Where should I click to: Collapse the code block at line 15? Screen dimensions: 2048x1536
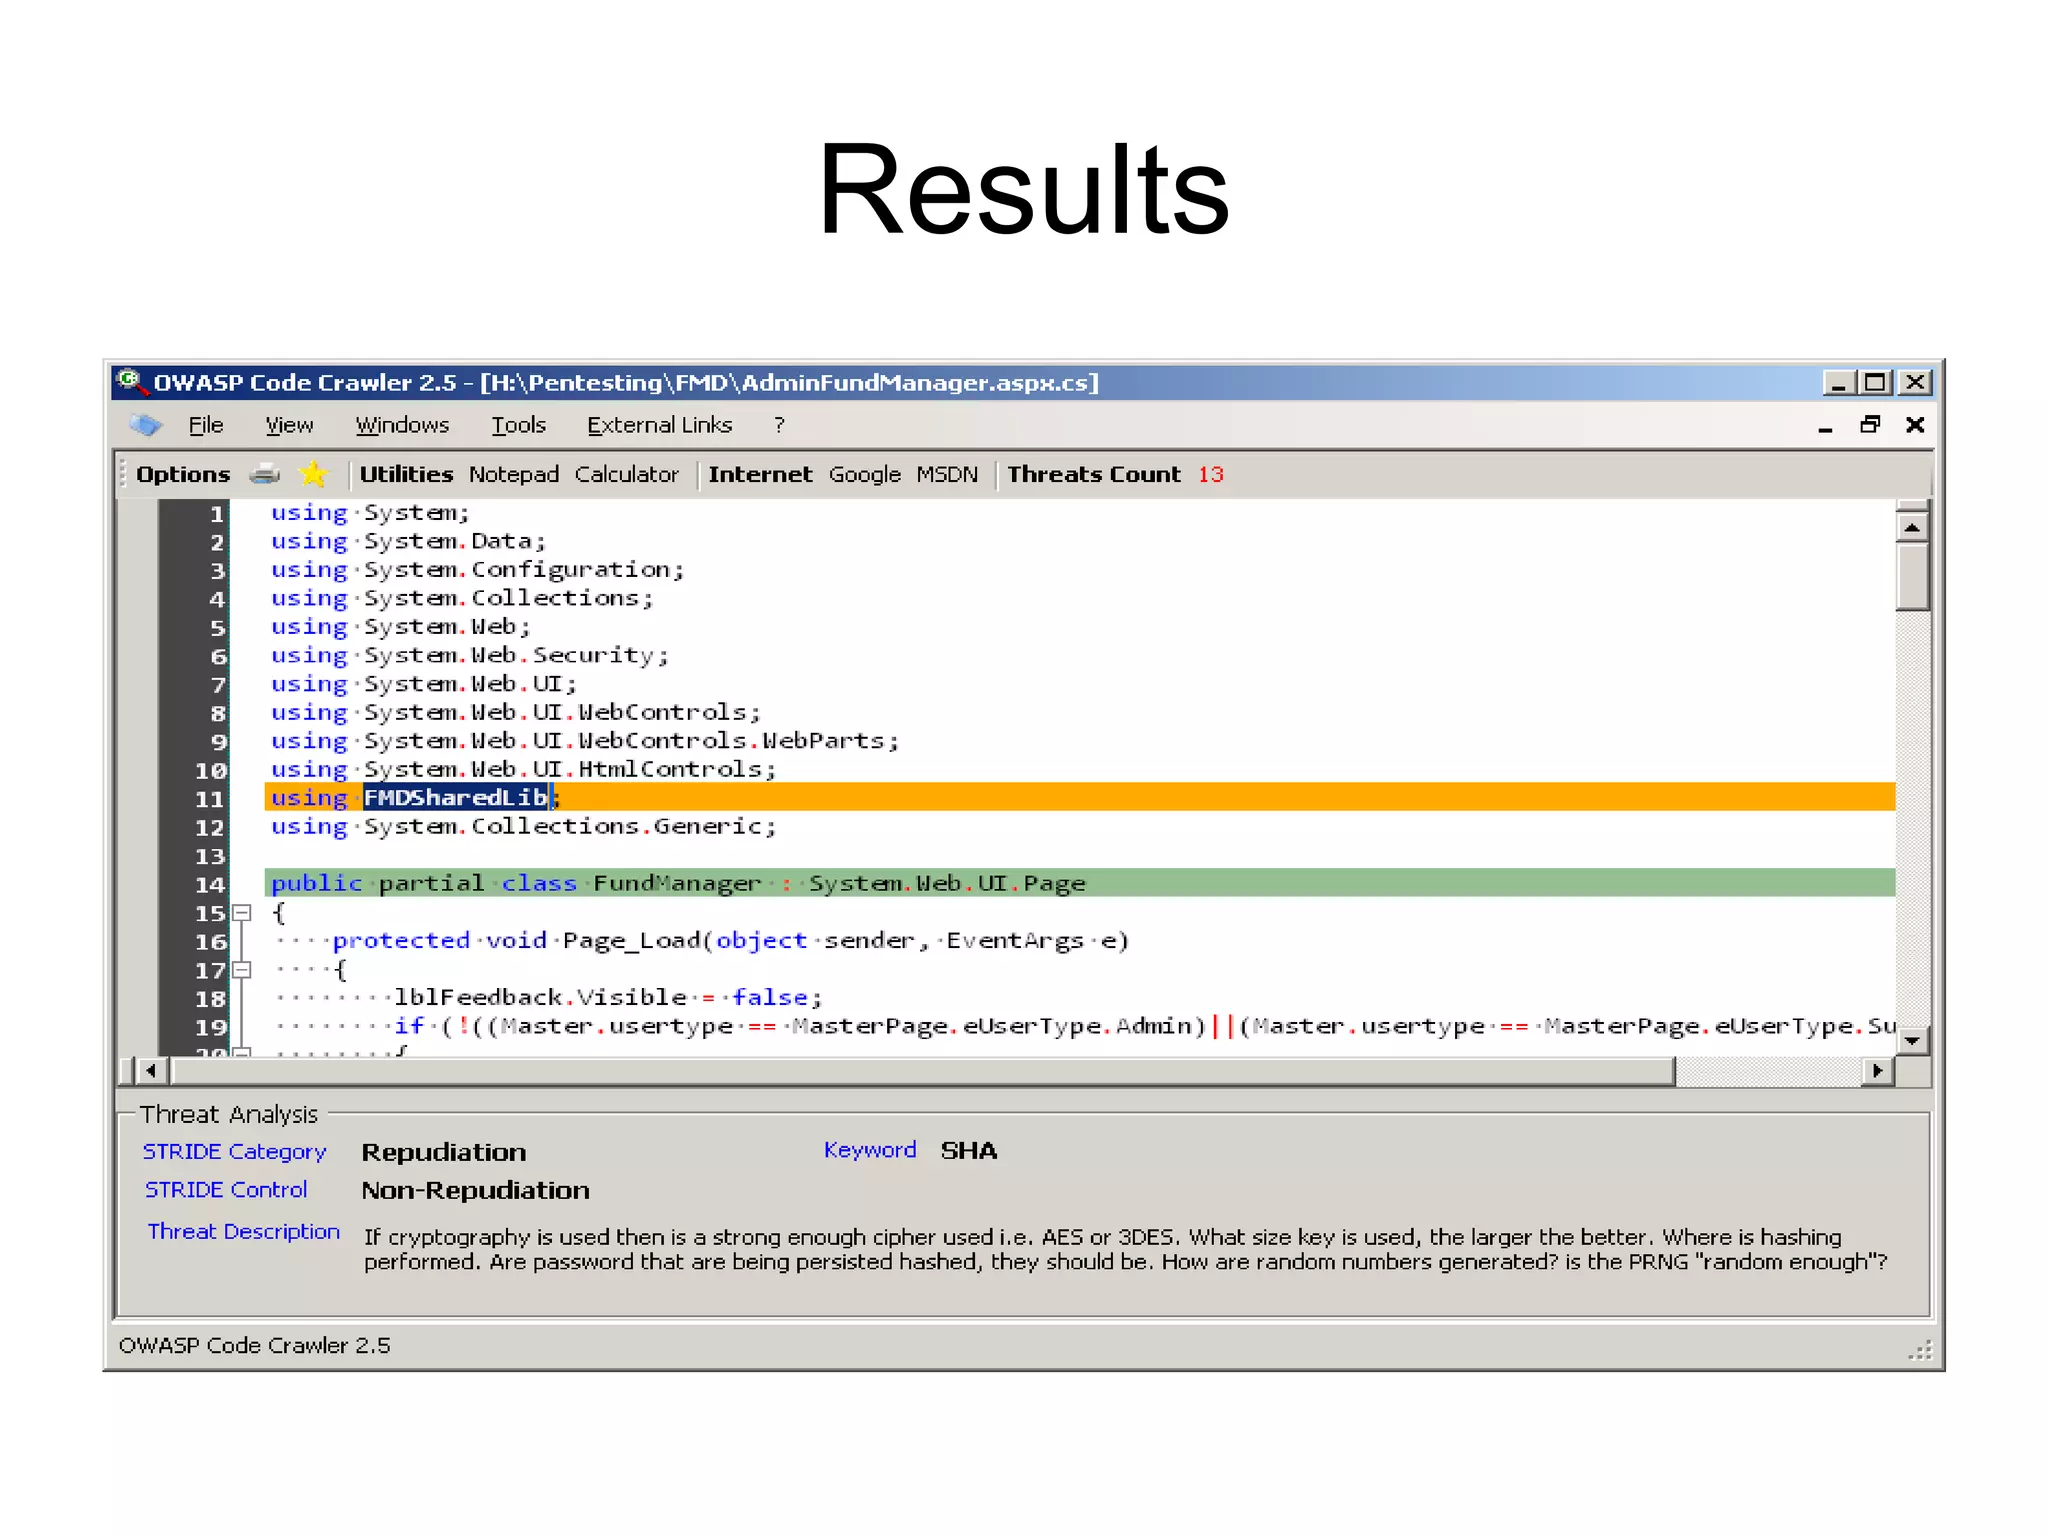[242, 912]
